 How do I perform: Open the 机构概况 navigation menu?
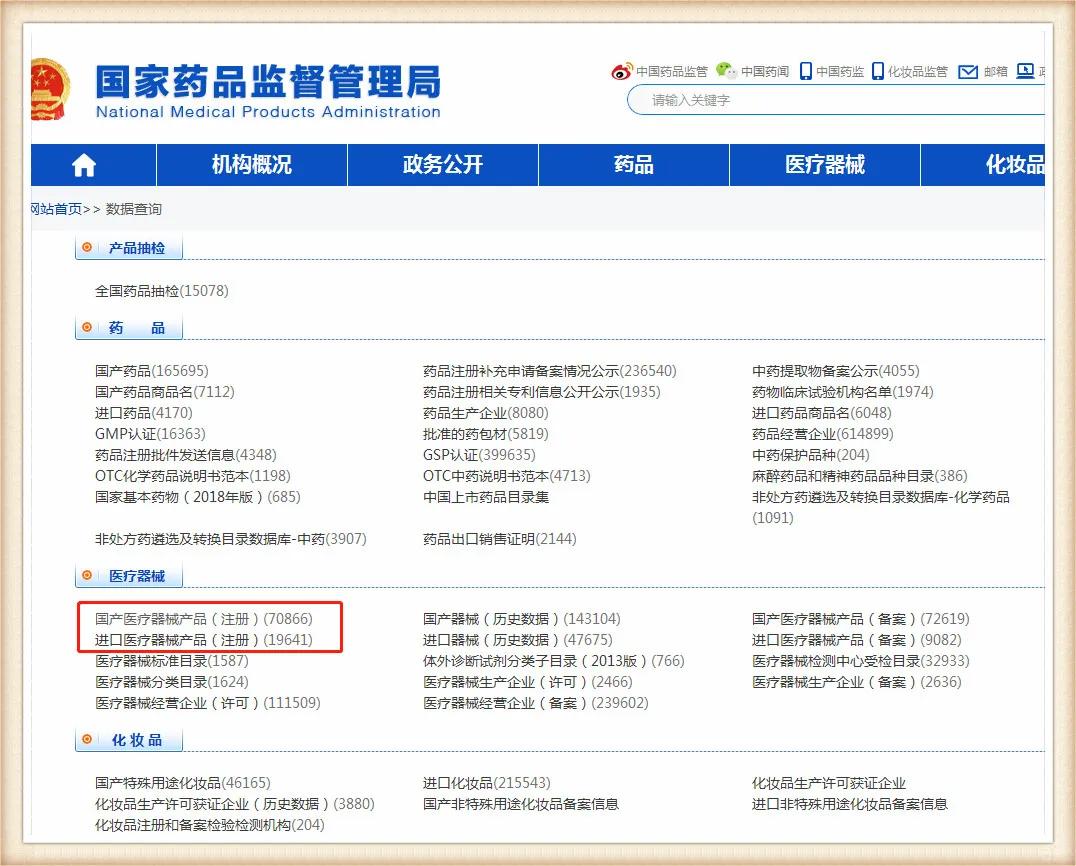tap(250, 165)
